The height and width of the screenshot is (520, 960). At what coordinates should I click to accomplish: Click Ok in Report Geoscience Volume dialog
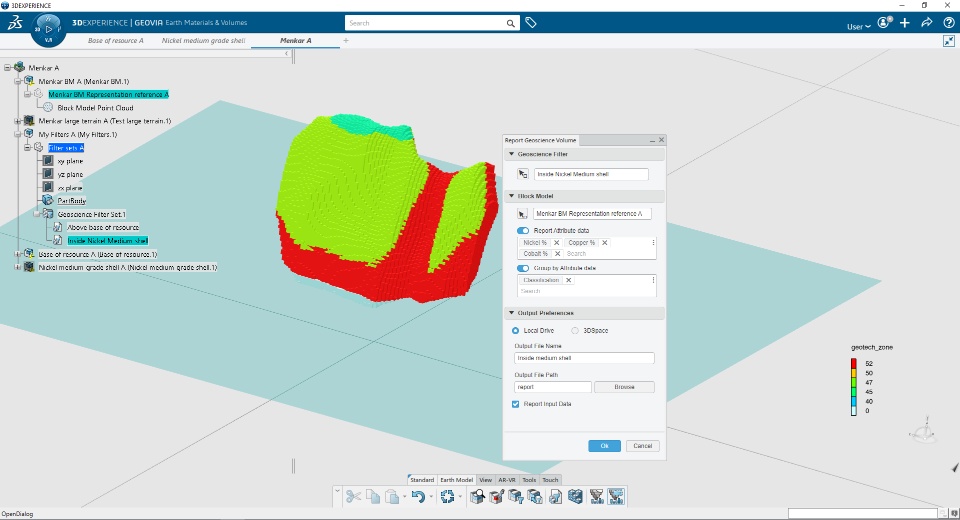coord(604,446)
